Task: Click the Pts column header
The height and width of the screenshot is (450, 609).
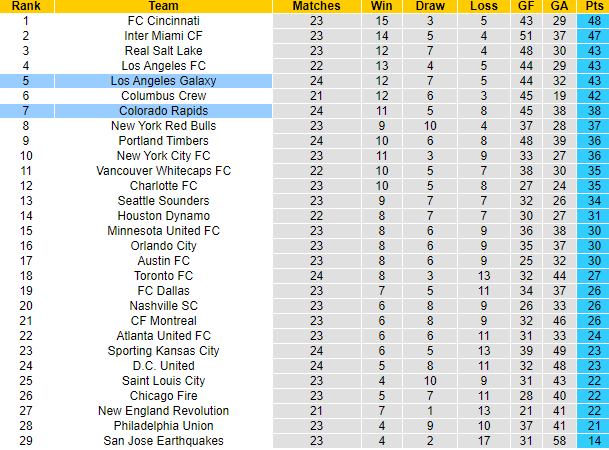Action: pos(595,6)
